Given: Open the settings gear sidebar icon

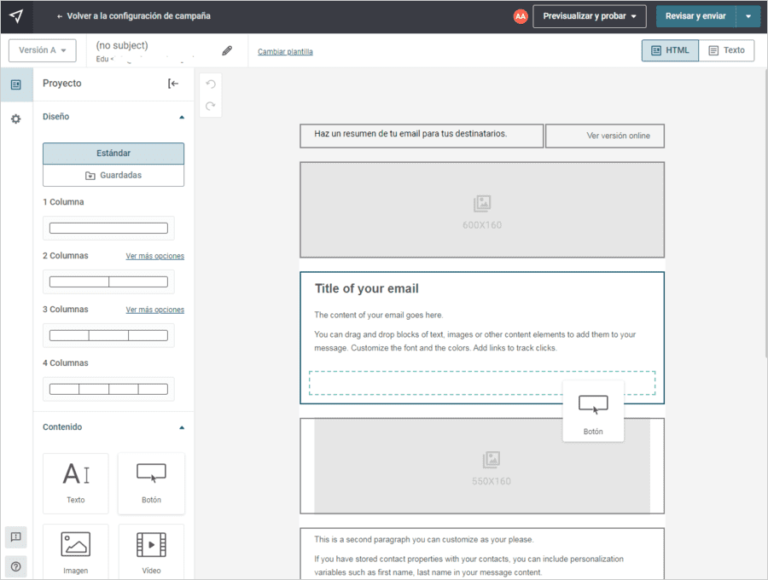Looking at the screenshot, I should [x=16, y=119].
